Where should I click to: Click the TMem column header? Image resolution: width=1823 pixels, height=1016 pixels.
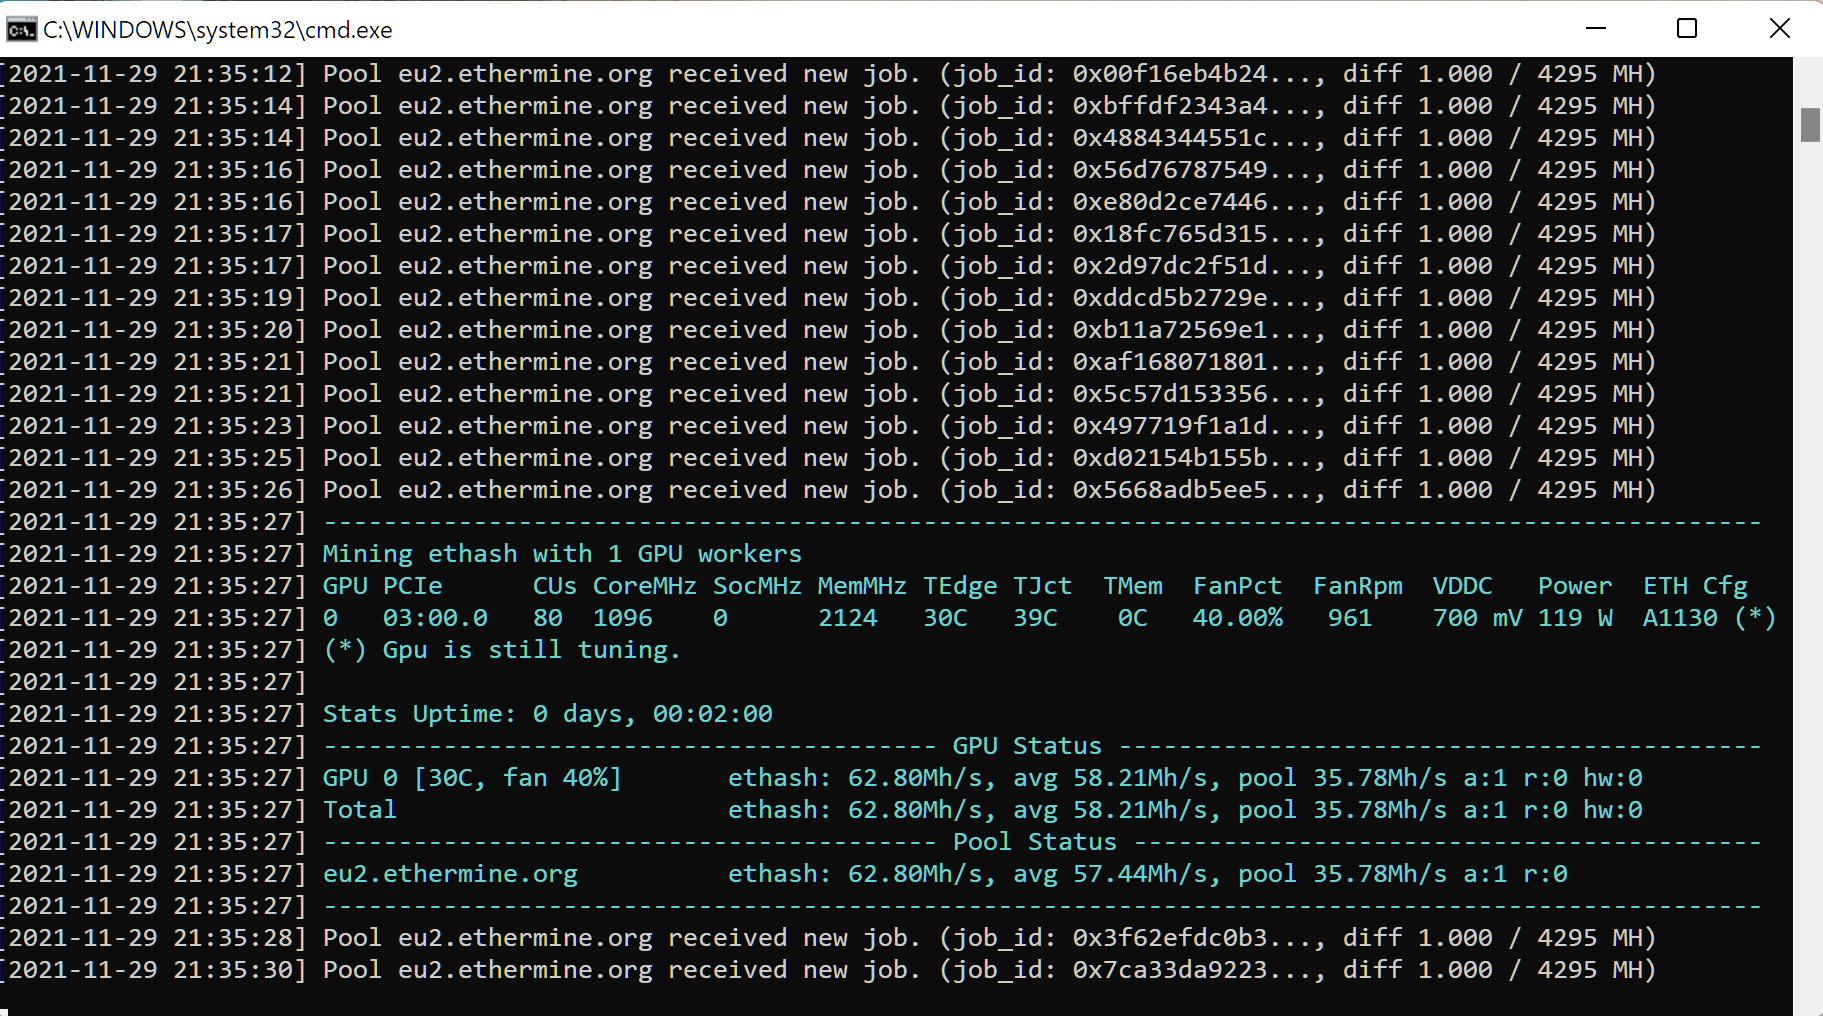(x=1133, y=586)
